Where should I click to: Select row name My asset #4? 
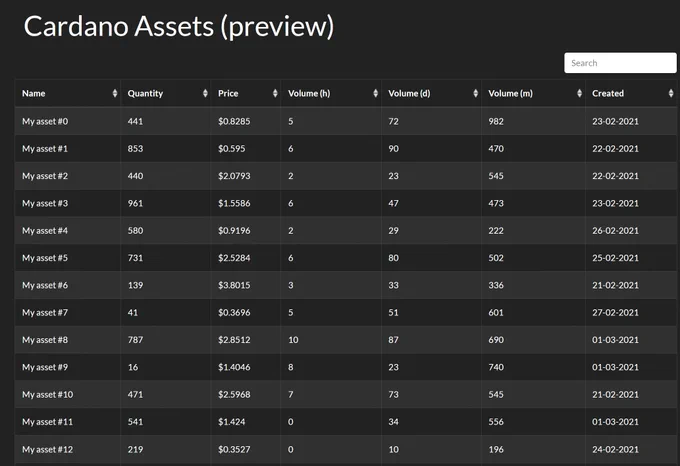click(45, 231)
